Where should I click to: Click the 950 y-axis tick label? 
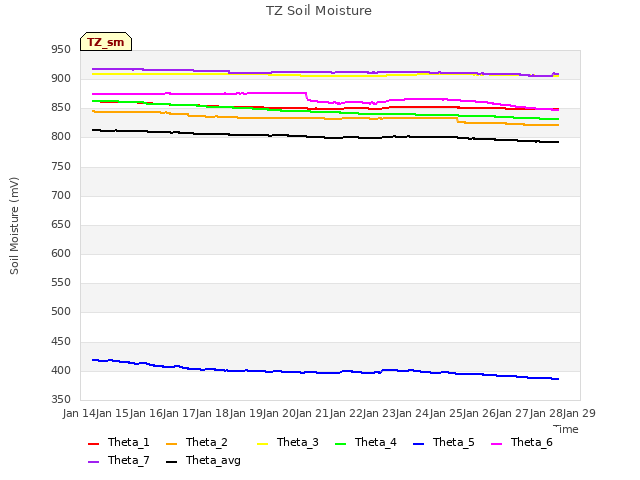tap(61, 49)
